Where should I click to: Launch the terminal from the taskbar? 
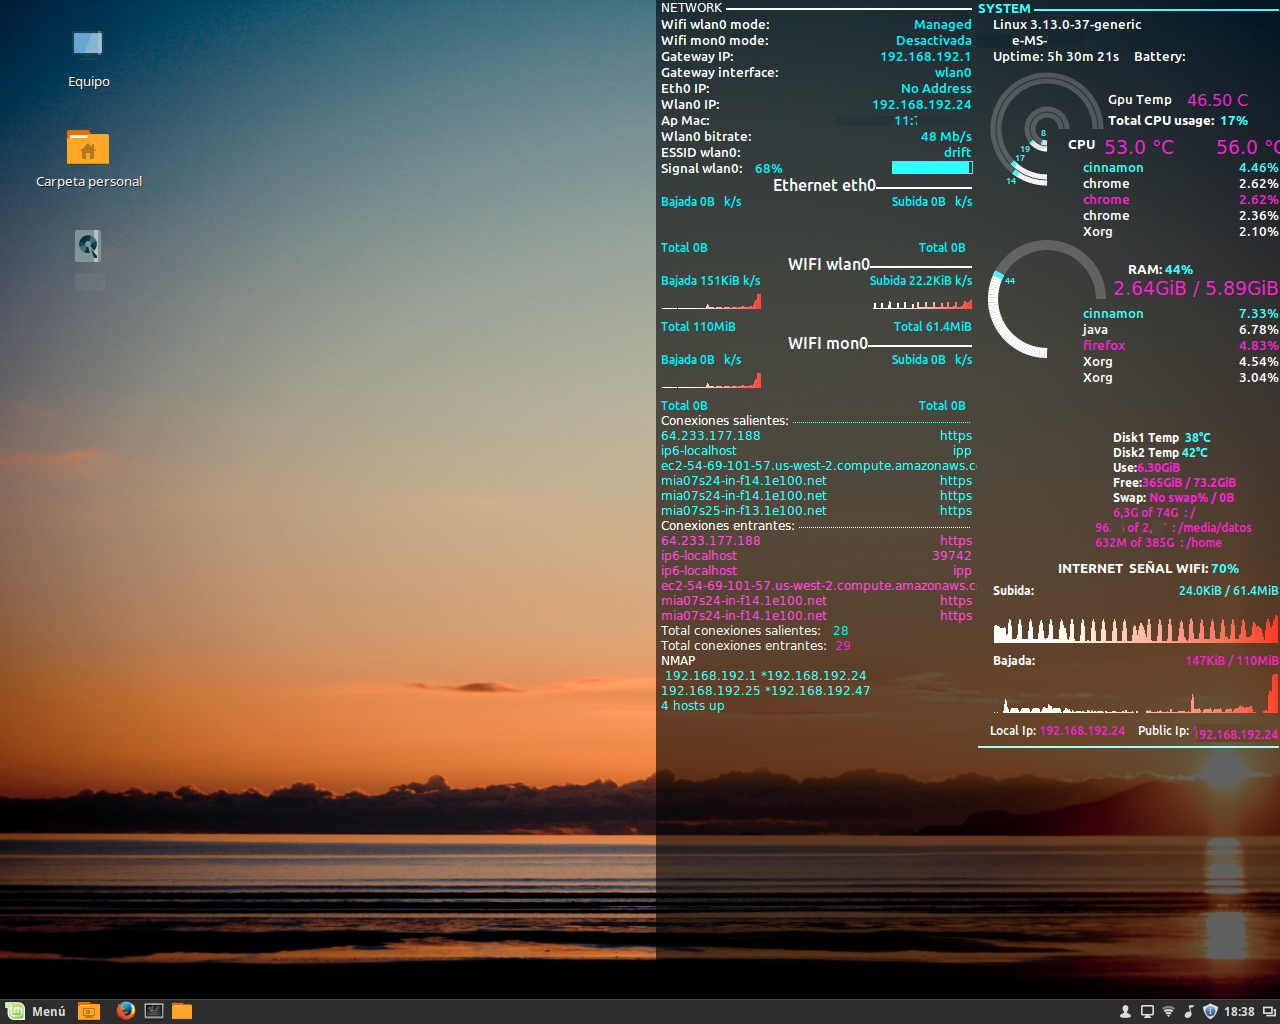(x=153, y=1011)
